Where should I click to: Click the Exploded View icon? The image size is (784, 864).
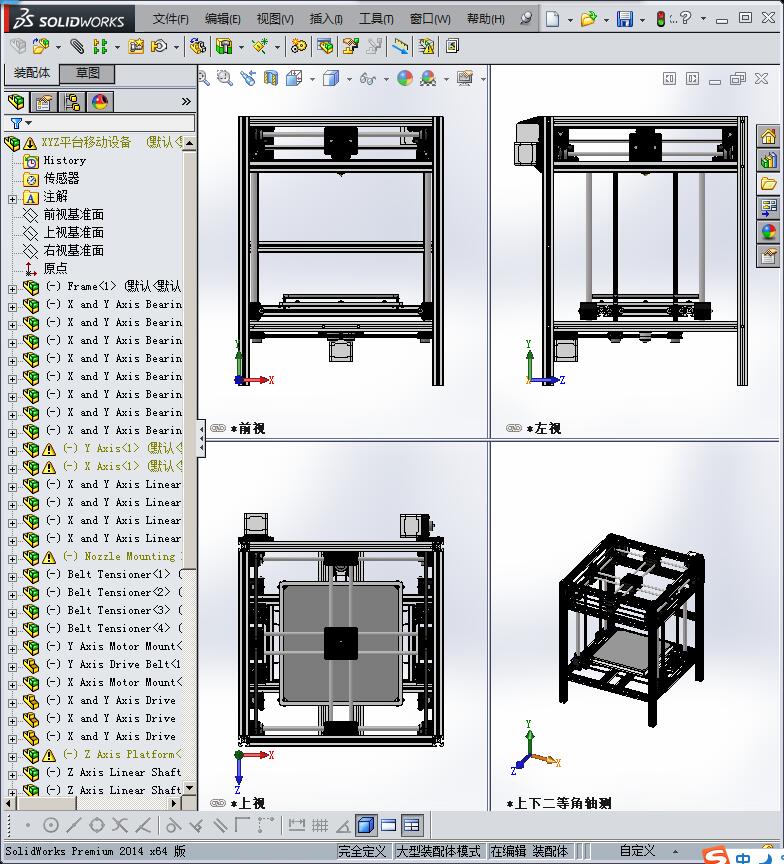pyautogui.click(x=350, y=46)
